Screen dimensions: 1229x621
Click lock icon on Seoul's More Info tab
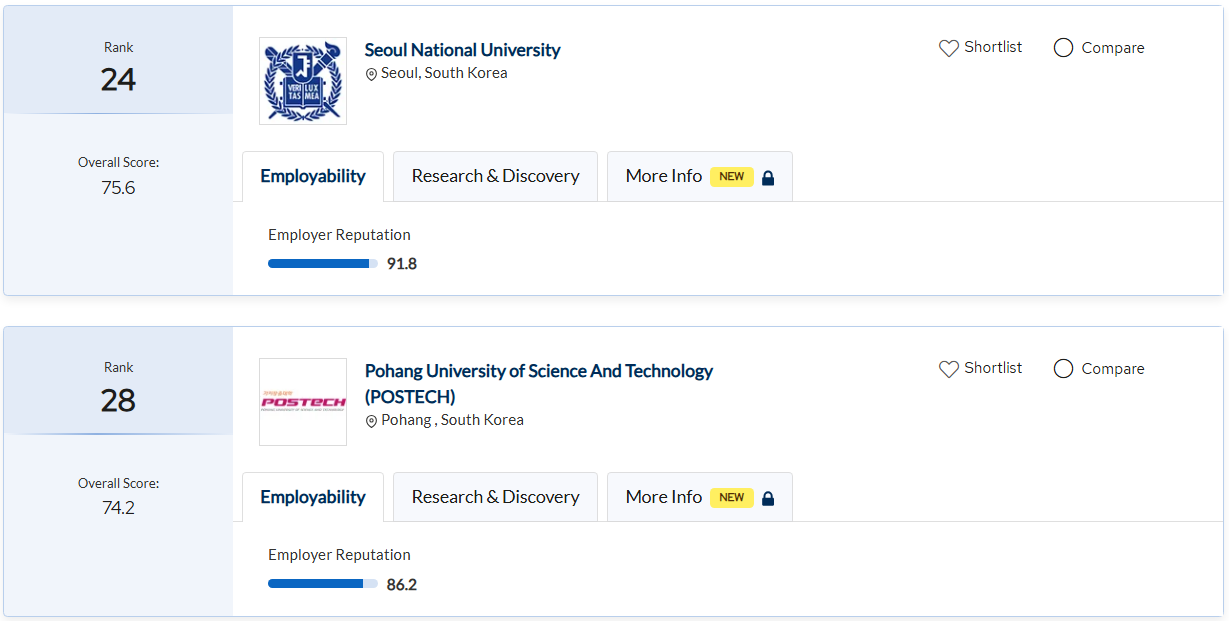(768, 178)
